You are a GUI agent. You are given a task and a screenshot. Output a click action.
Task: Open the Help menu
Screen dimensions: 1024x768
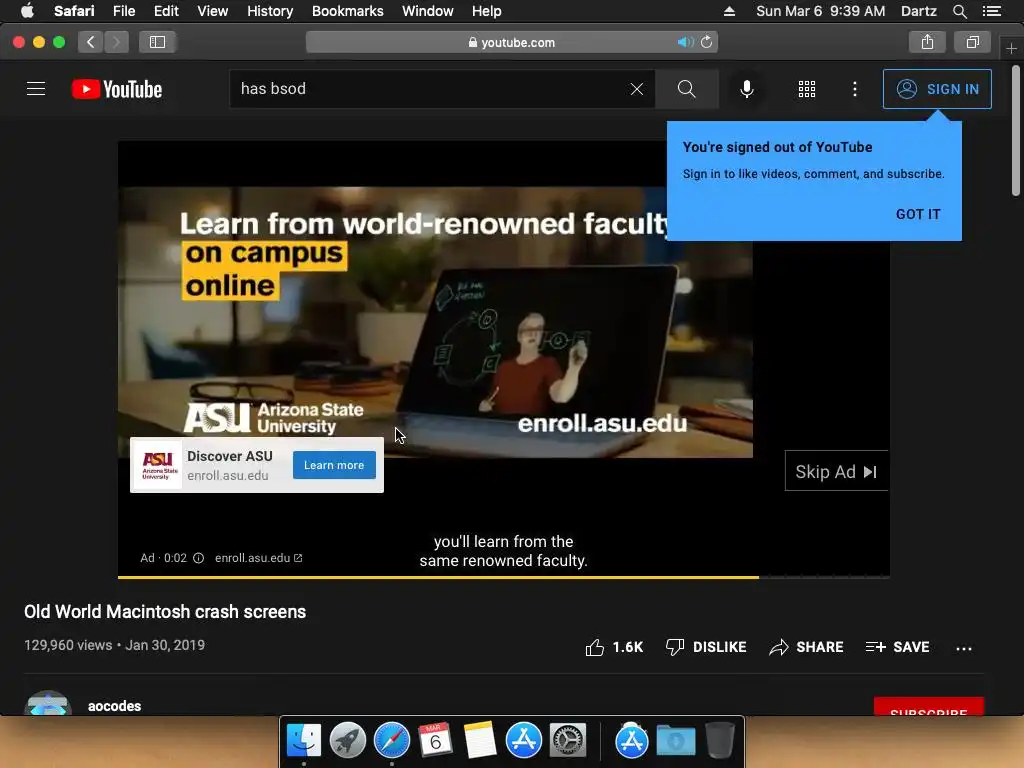[x=487, y=11]
